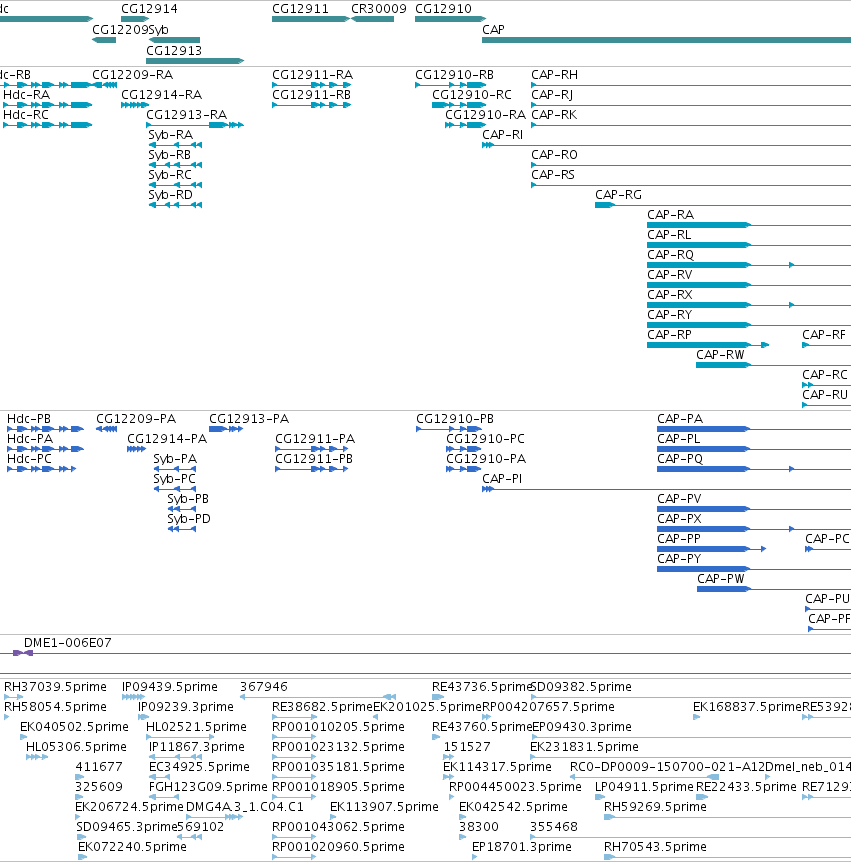Select transcript CG12910-RC

pos(459,105)
